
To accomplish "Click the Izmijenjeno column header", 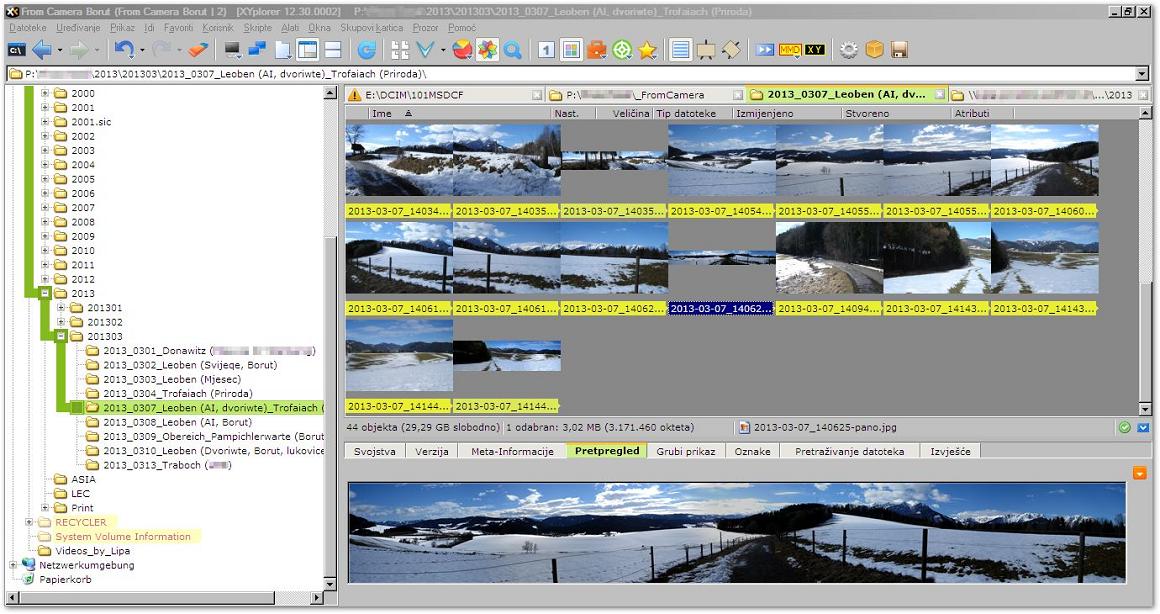I will pos(764,114).
